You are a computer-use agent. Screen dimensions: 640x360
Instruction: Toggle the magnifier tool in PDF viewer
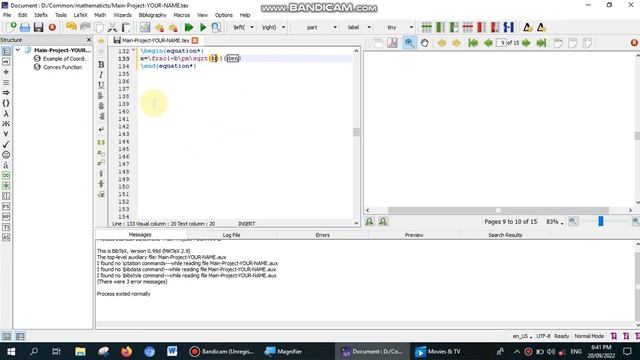[409, 43]
